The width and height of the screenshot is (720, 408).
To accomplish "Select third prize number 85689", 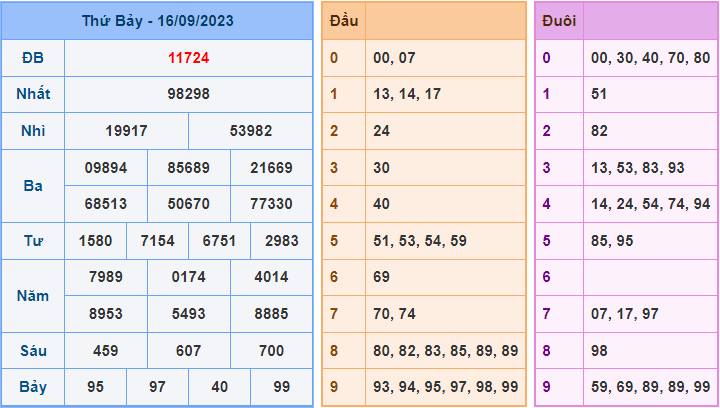I will click(x=188, y=168).
